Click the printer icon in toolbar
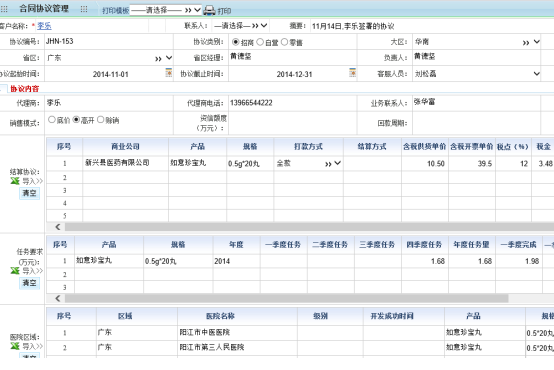The width and height of the screenshot is (554, 370). point(210,10)
